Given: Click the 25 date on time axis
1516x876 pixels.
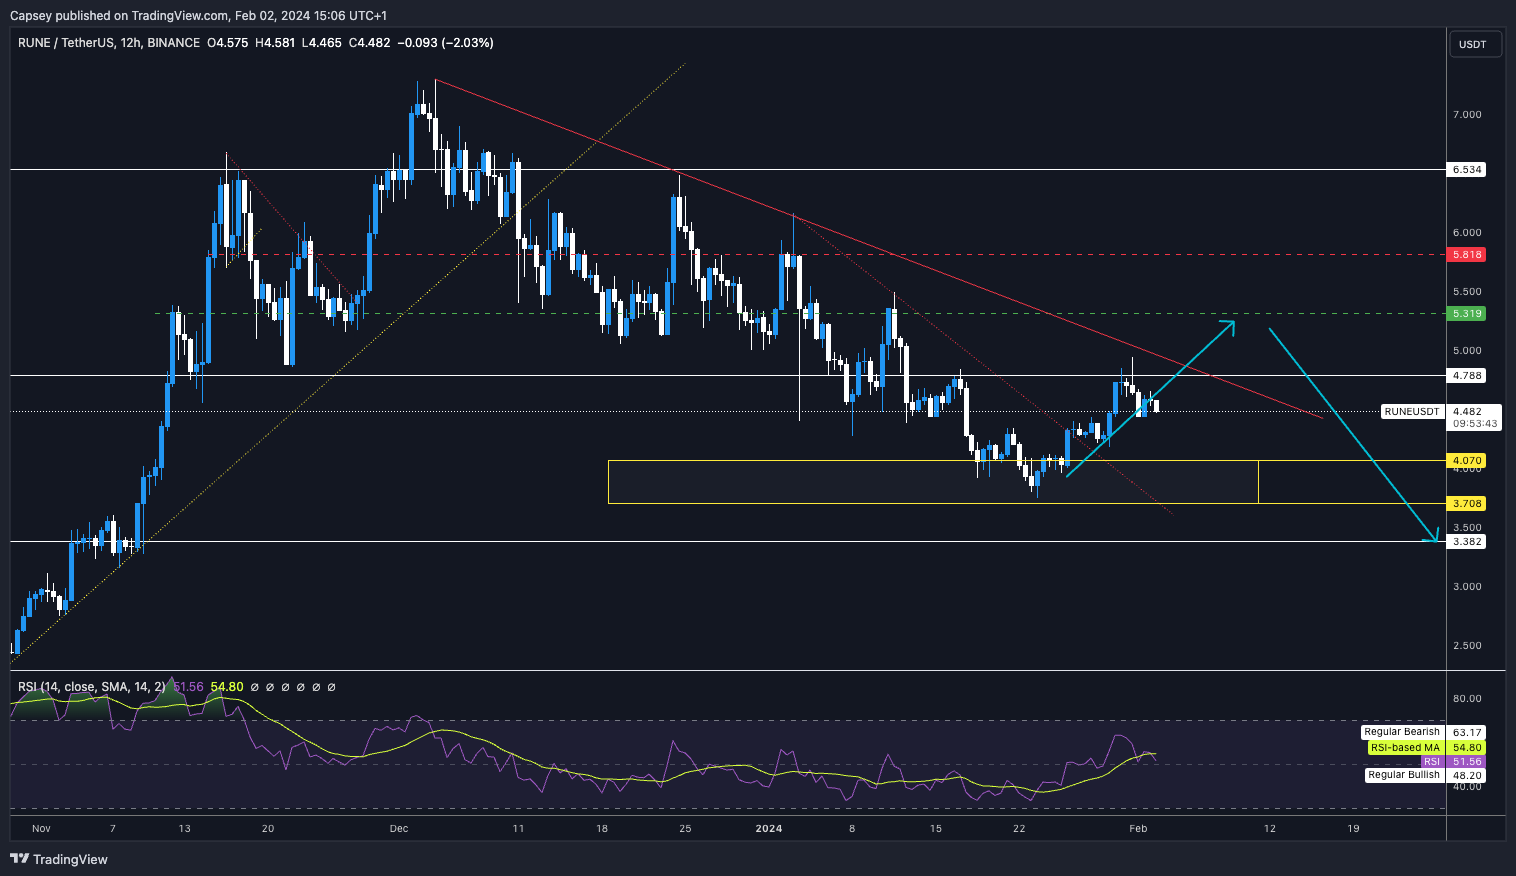Looking at the screenshot, I should [685, 828].
